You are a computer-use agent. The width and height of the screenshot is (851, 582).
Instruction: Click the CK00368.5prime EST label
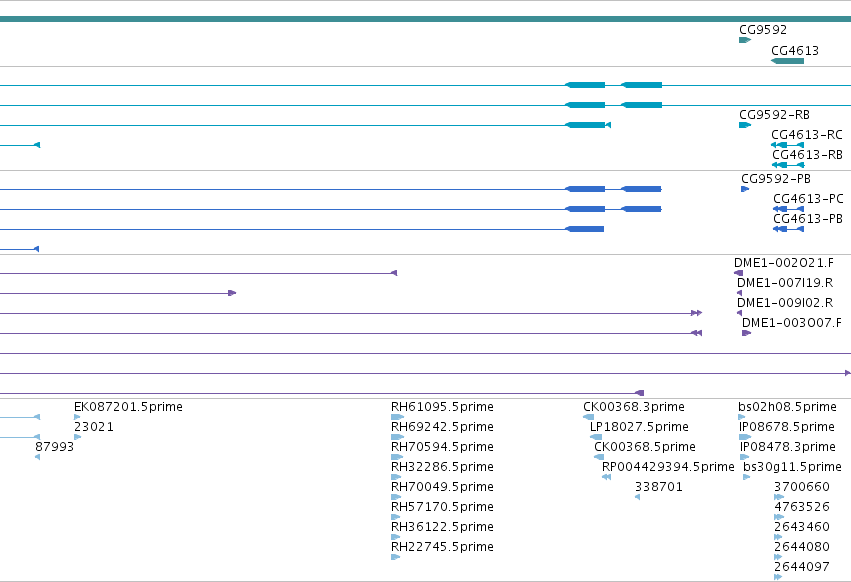(x=645, y=447)
